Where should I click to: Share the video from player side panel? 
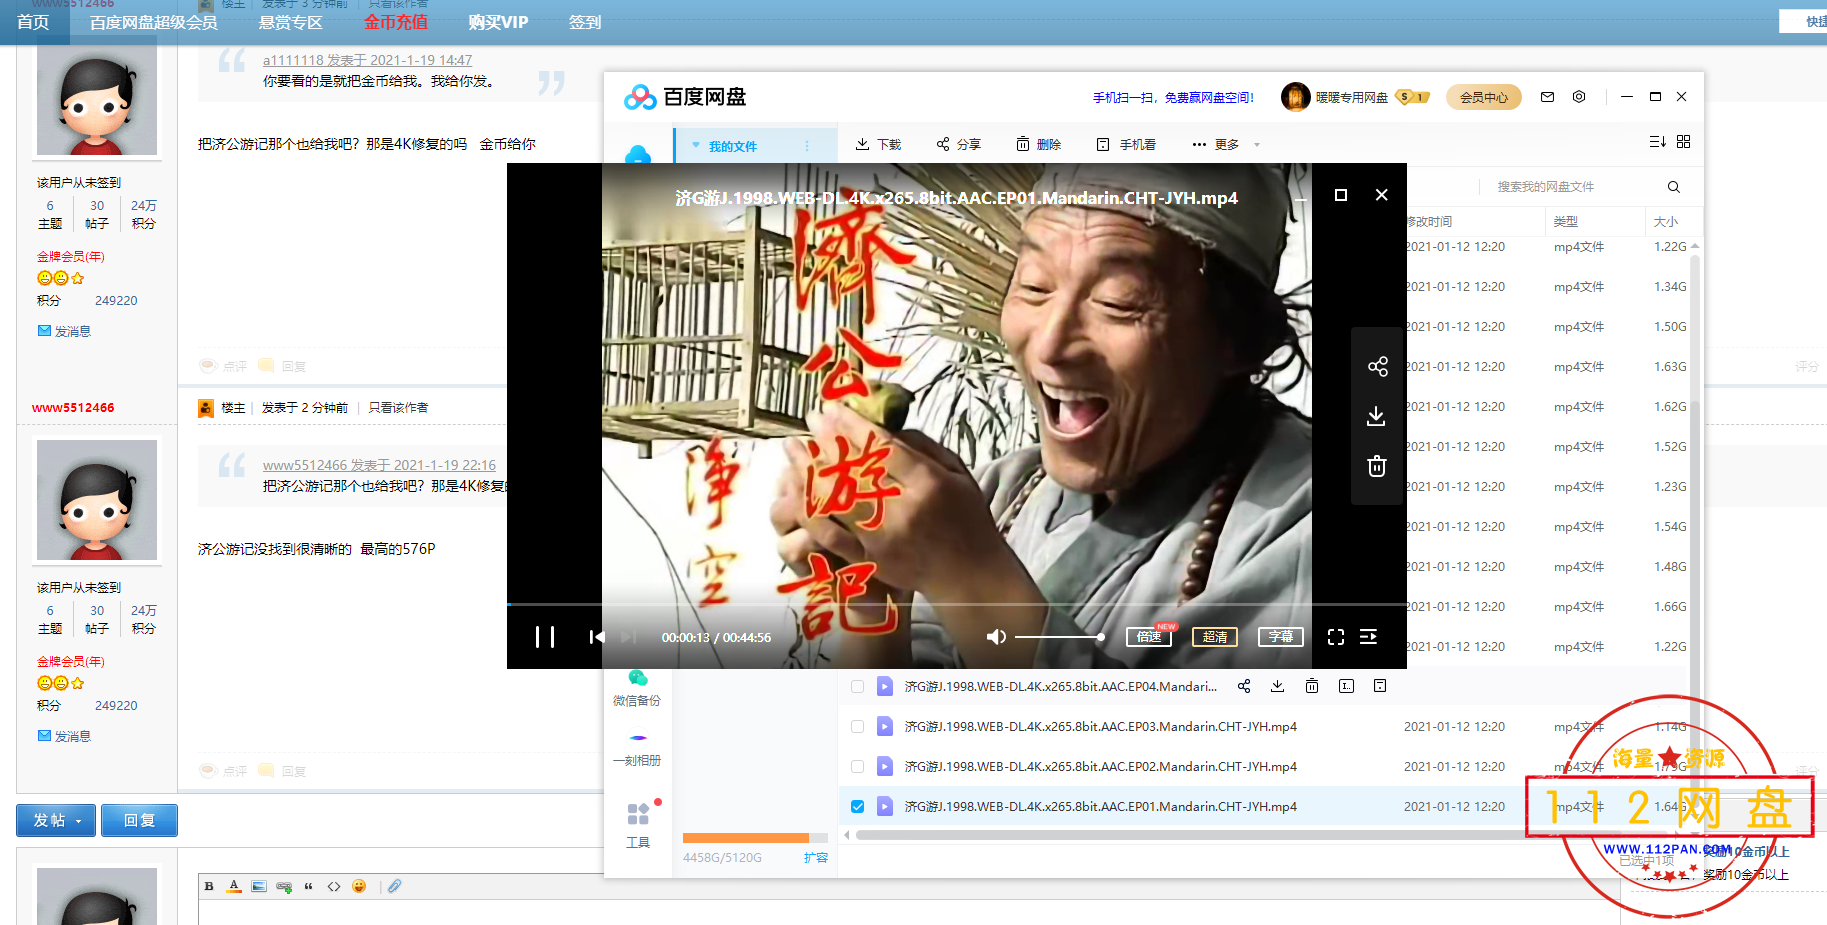tap(1377, 367)
